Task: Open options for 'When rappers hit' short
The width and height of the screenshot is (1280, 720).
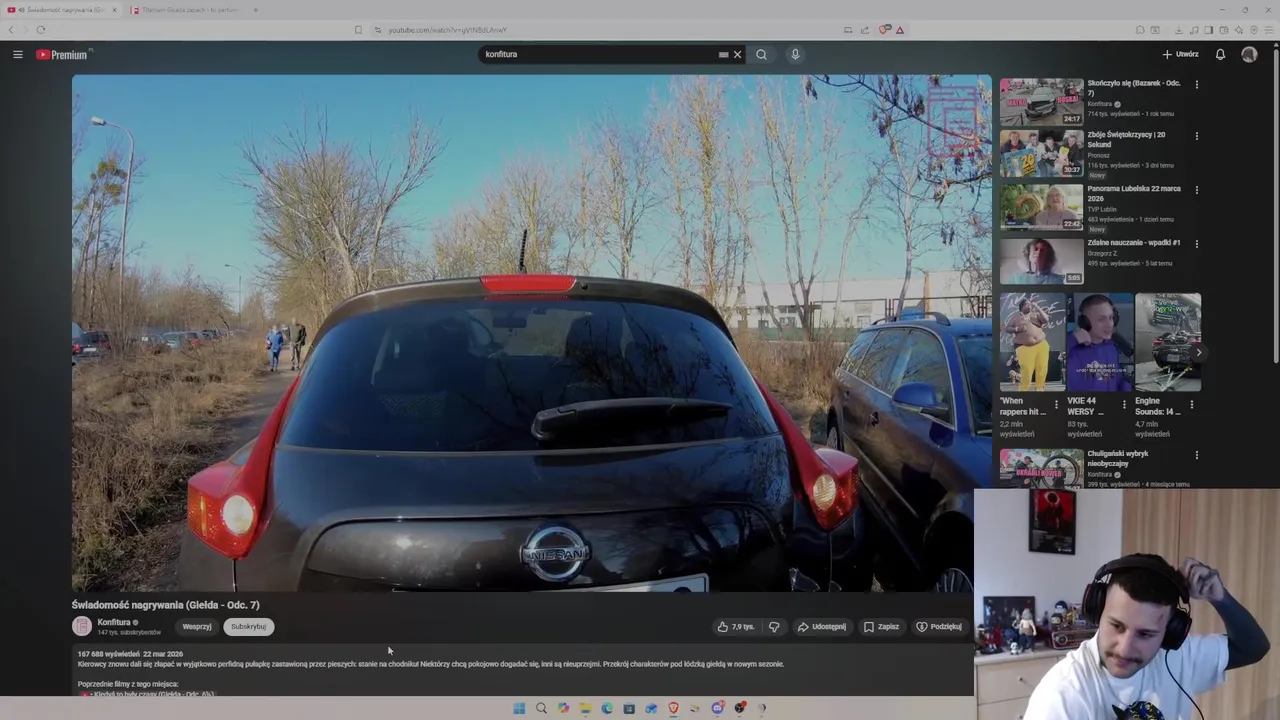Action: click(x=1056, y=405)
